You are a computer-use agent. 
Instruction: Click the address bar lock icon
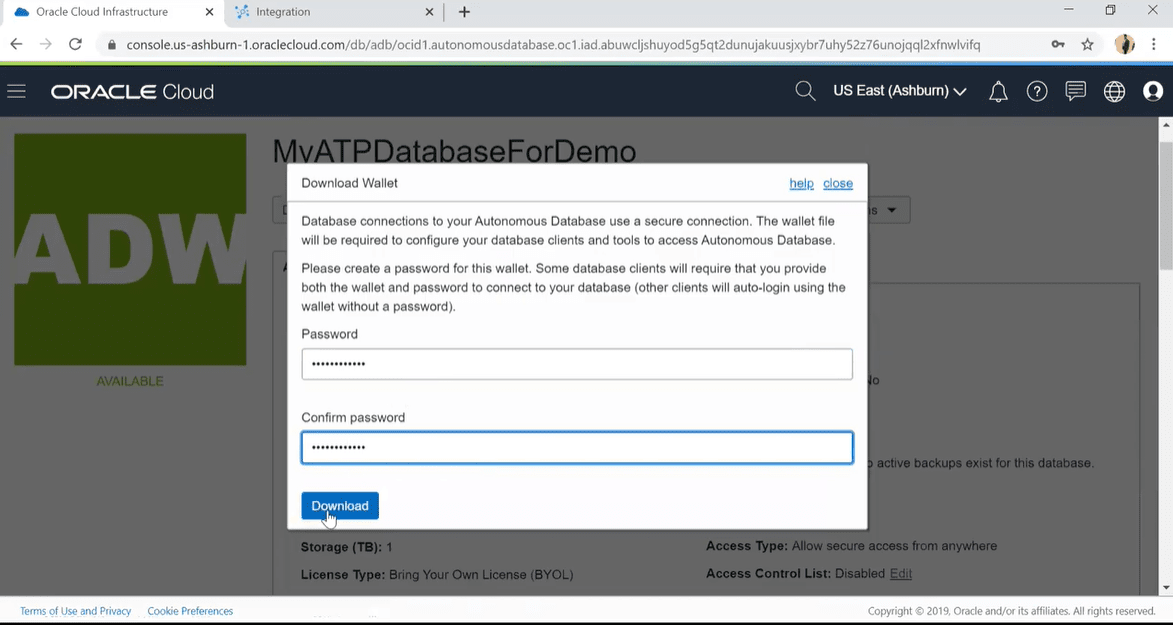[112, 45]
